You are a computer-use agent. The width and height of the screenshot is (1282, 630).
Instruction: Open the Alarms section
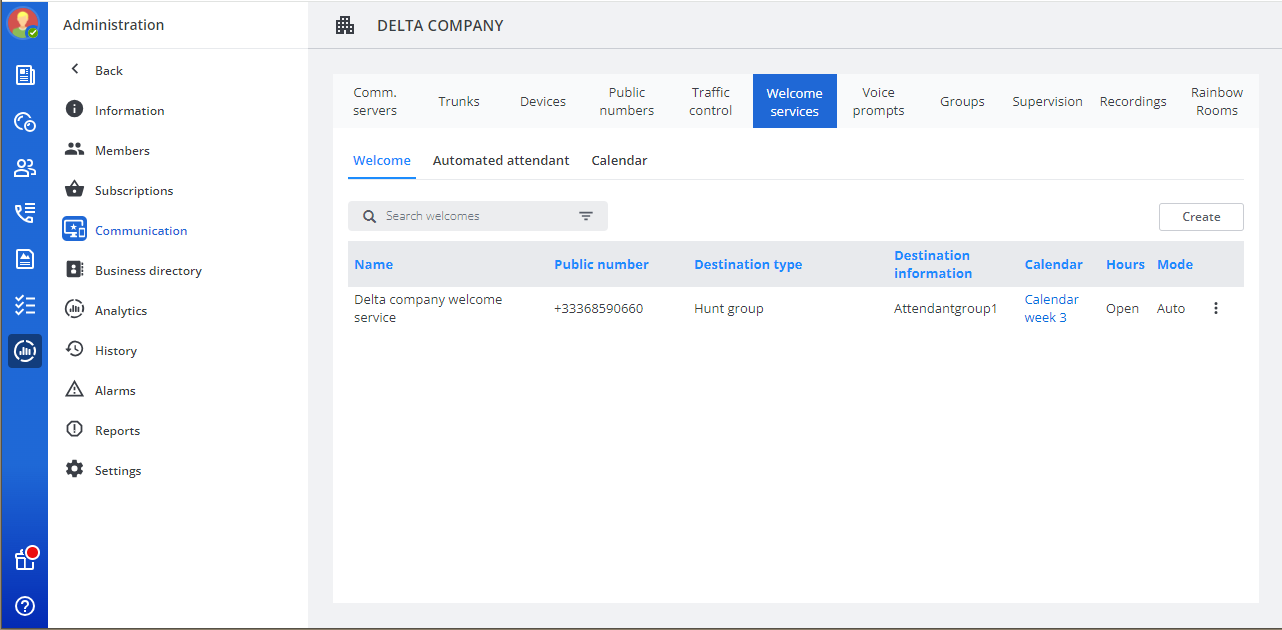pyautogui.click(x=115, y=391)
